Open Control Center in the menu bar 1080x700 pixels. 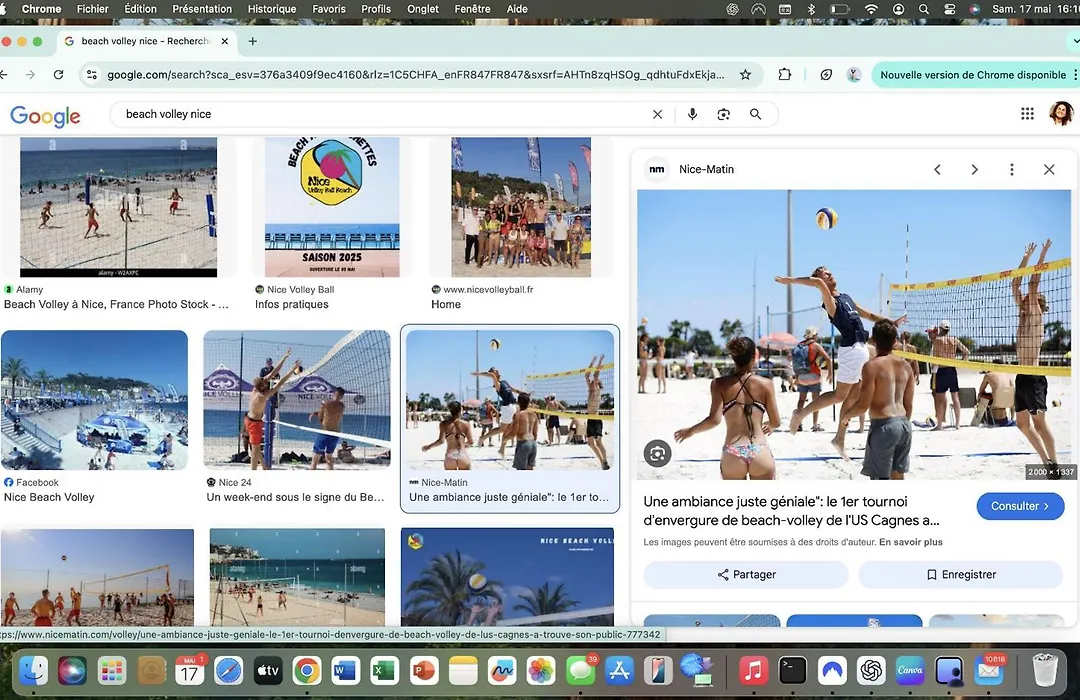point(949,9)
